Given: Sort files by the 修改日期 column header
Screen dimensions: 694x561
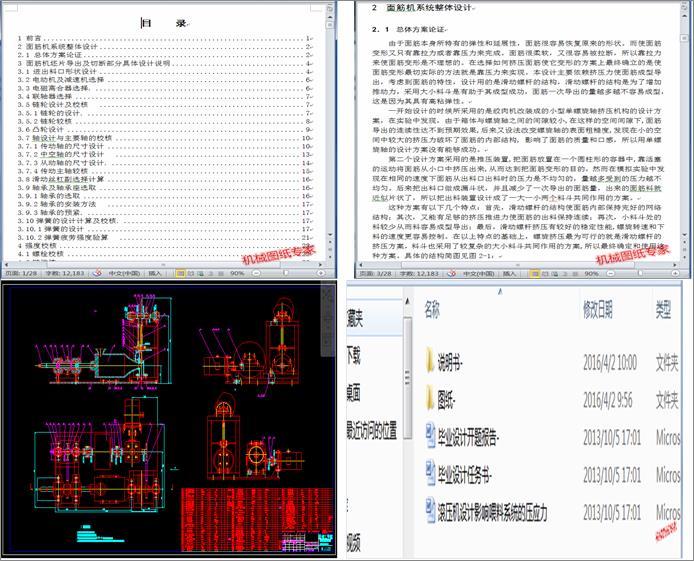Looking at the screenshot, I should coord(598,310).
